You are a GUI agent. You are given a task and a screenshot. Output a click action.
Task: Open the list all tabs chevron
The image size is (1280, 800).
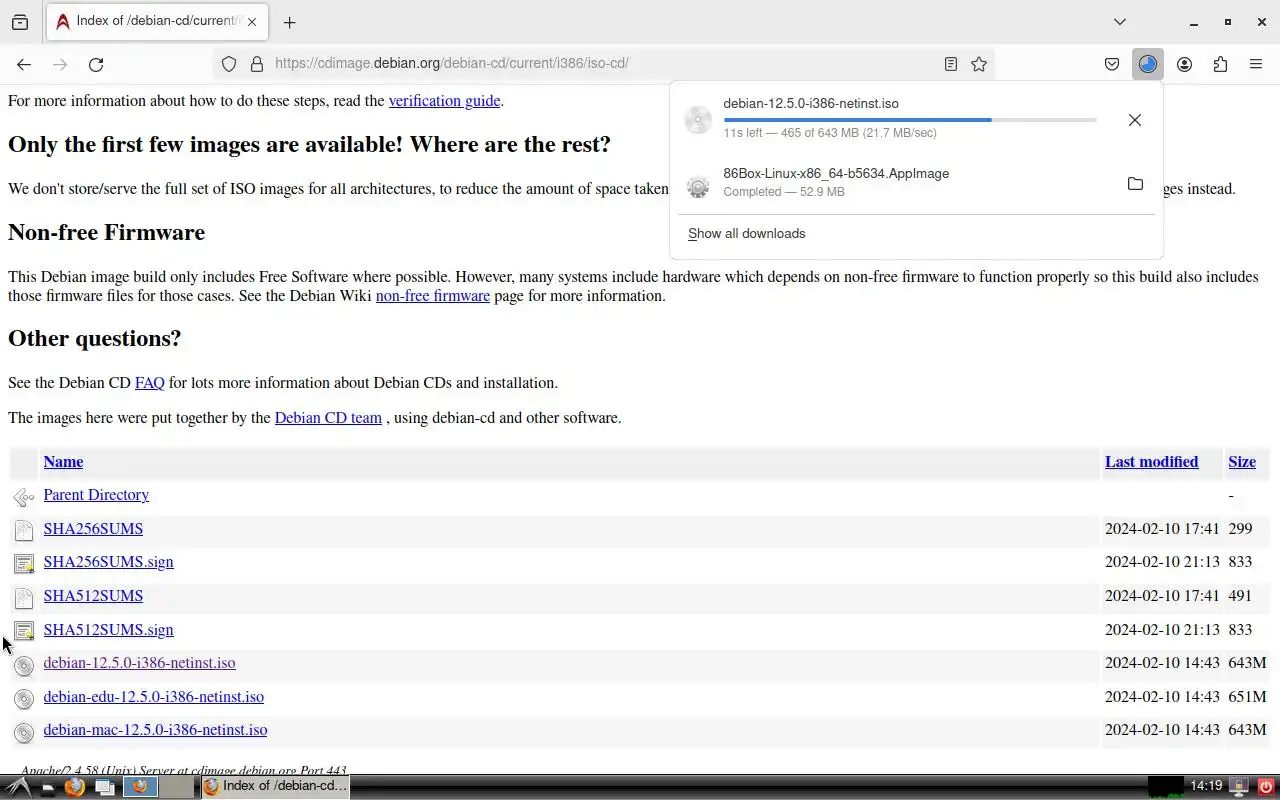(x=1120, y=22)
